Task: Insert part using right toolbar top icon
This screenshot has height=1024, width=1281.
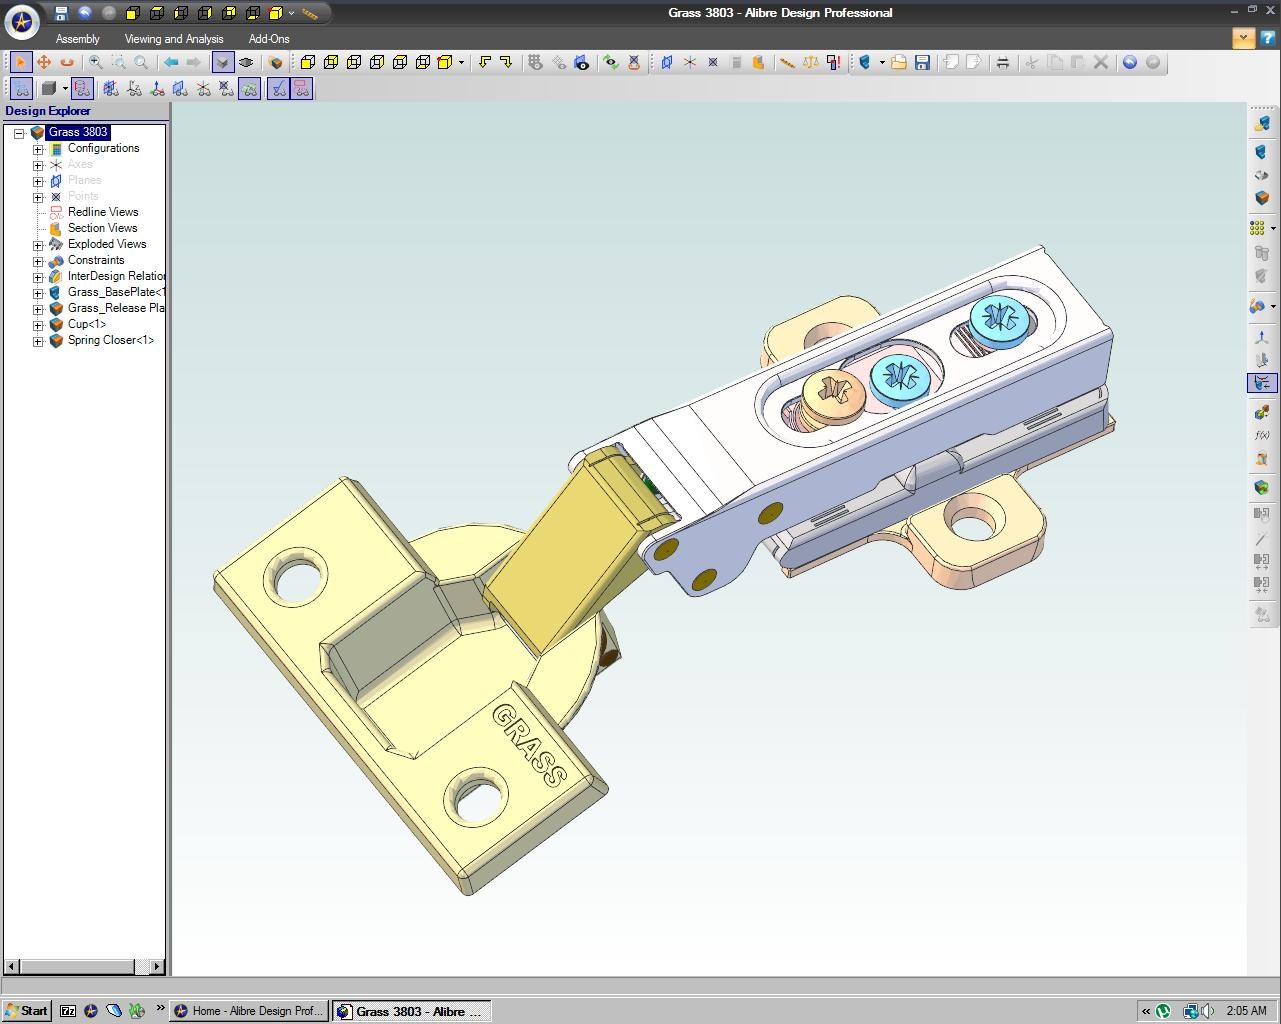Action: pos(1262,123)
